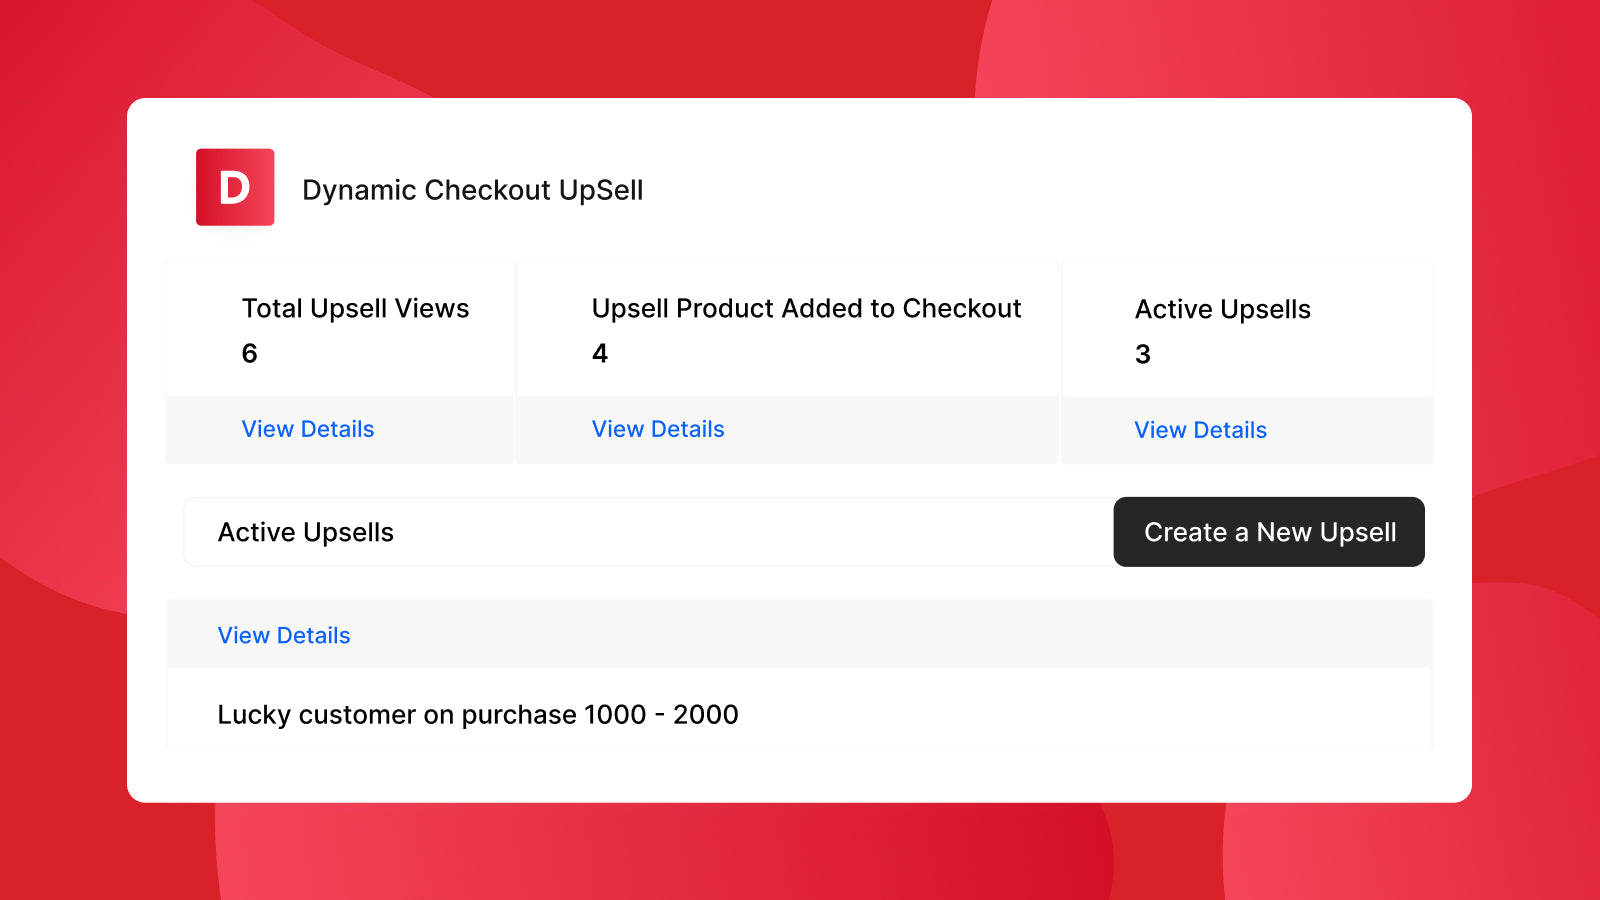Click the Active Upsells stat card
This screenshot has width=1600, height=900.
pyautogui.click(x=1246, y=330)
